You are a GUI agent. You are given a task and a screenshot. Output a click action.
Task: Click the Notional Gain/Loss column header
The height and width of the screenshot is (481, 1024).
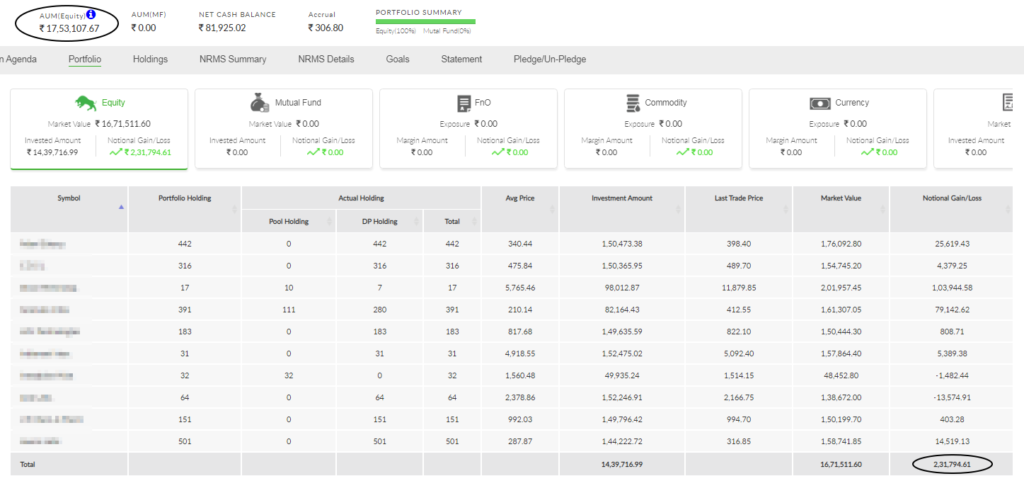[951, 209]
